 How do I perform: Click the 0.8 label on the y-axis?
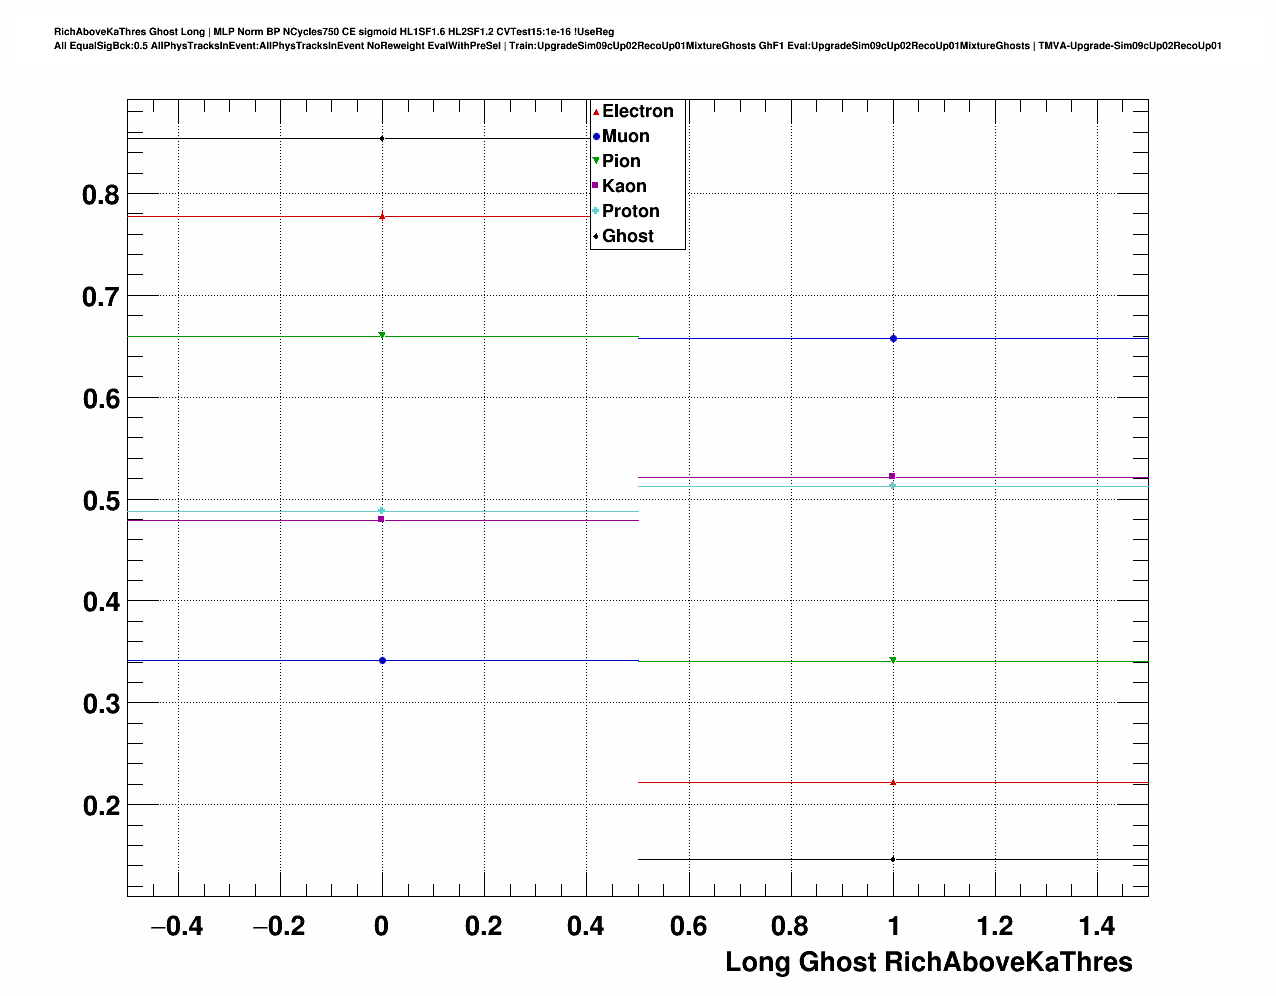[x=100, y=195]
